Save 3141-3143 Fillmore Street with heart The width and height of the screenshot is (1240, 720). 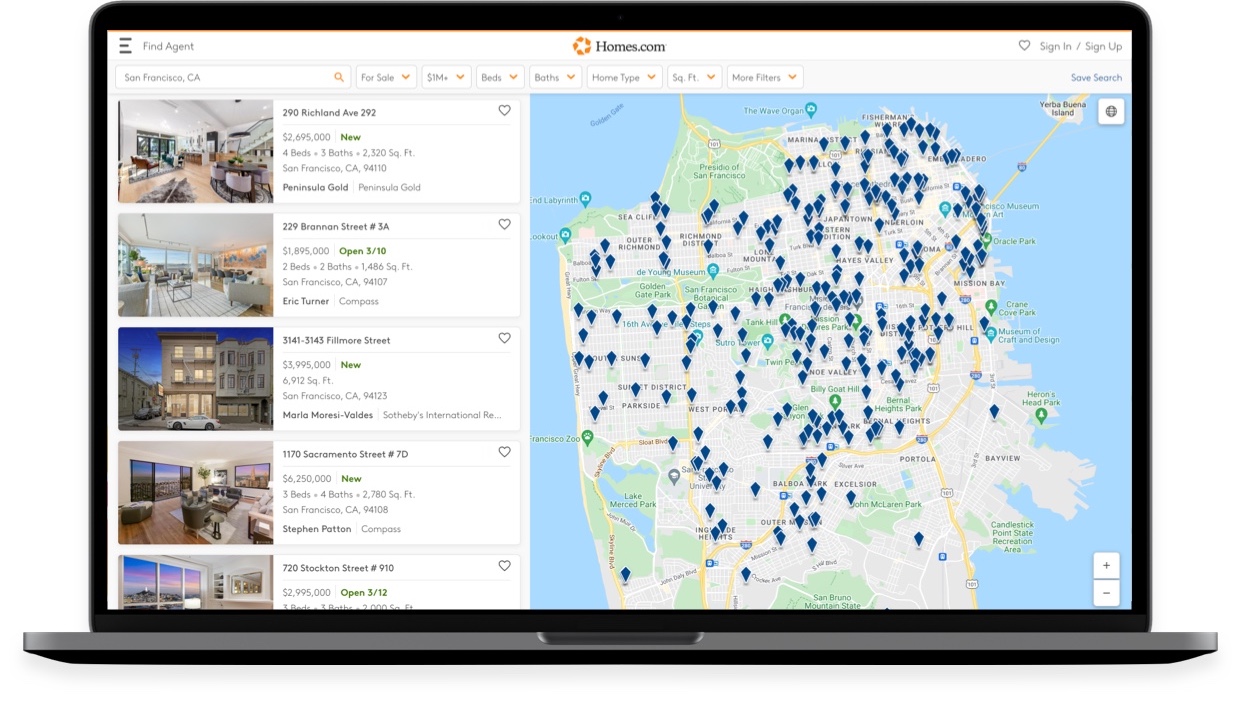pos(504,339)
